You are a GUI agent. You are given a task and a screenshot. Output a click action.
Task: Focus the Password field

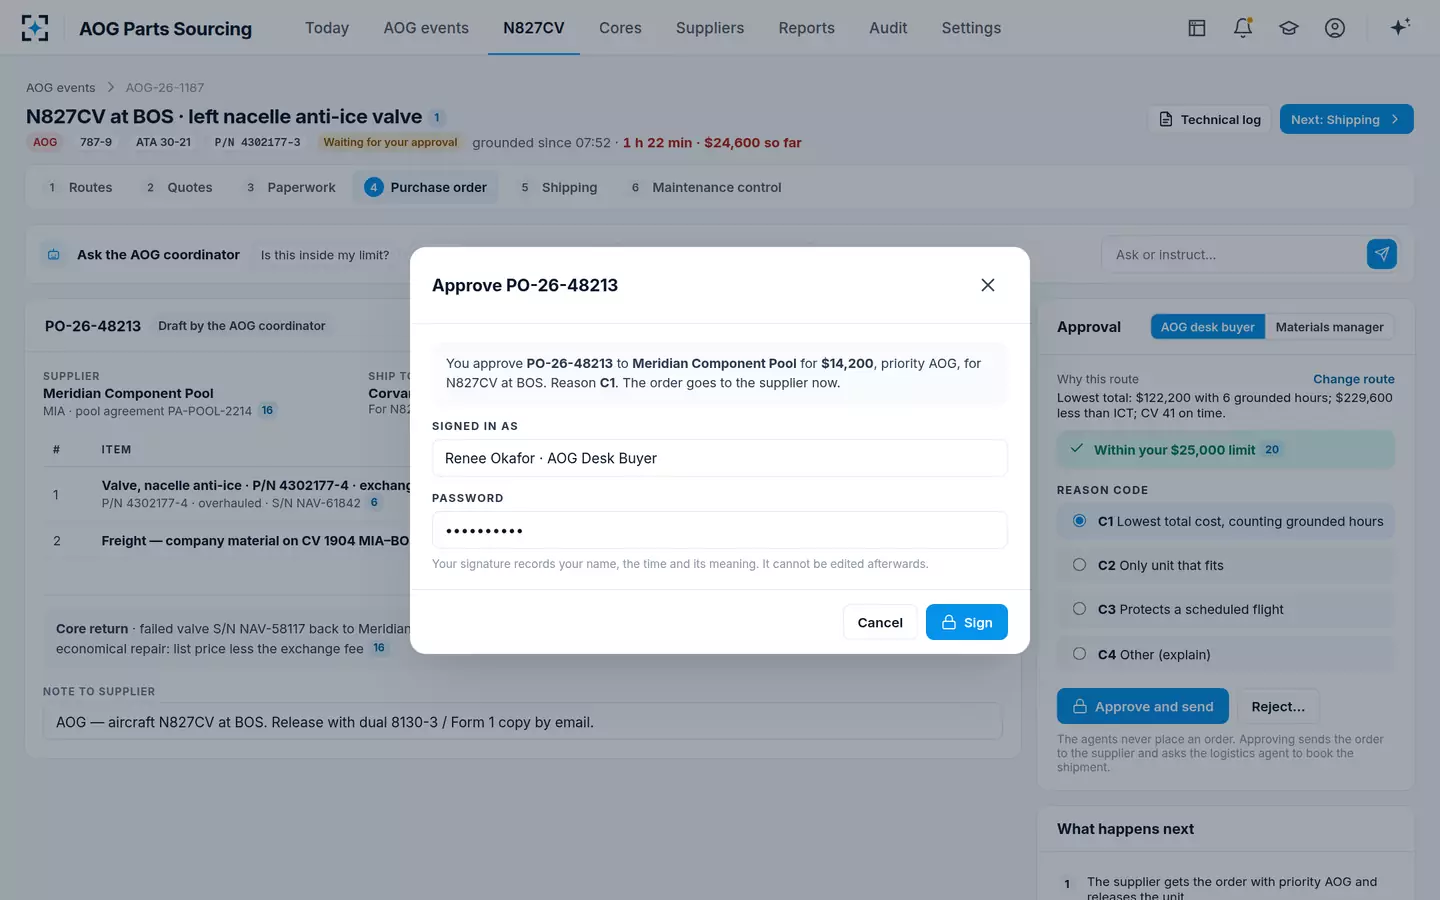(x=720, y=530)
